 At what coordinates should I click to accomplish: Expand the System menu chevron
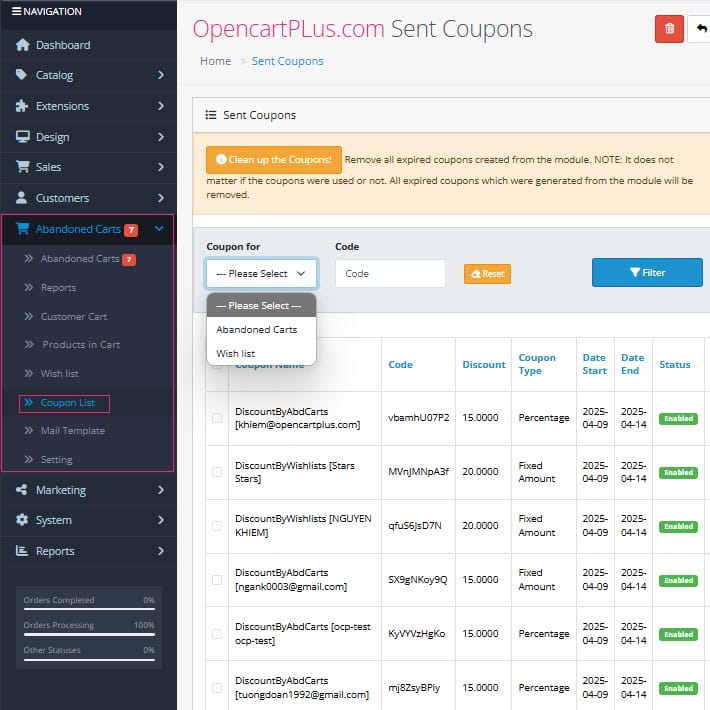coord(161,520)
